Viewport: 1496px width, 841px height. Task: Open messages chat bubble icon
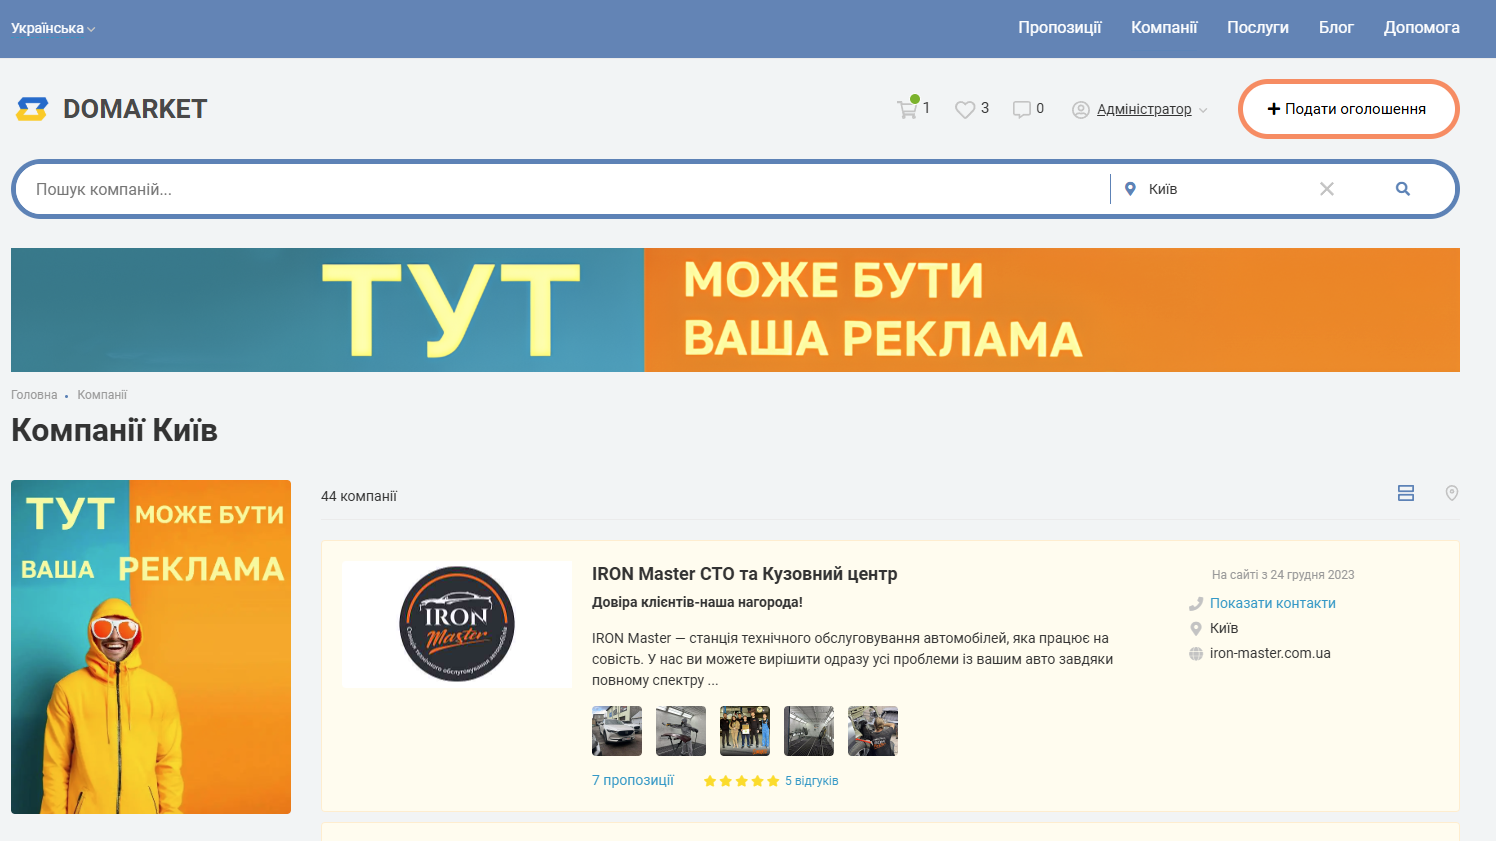coord(1021,109)
